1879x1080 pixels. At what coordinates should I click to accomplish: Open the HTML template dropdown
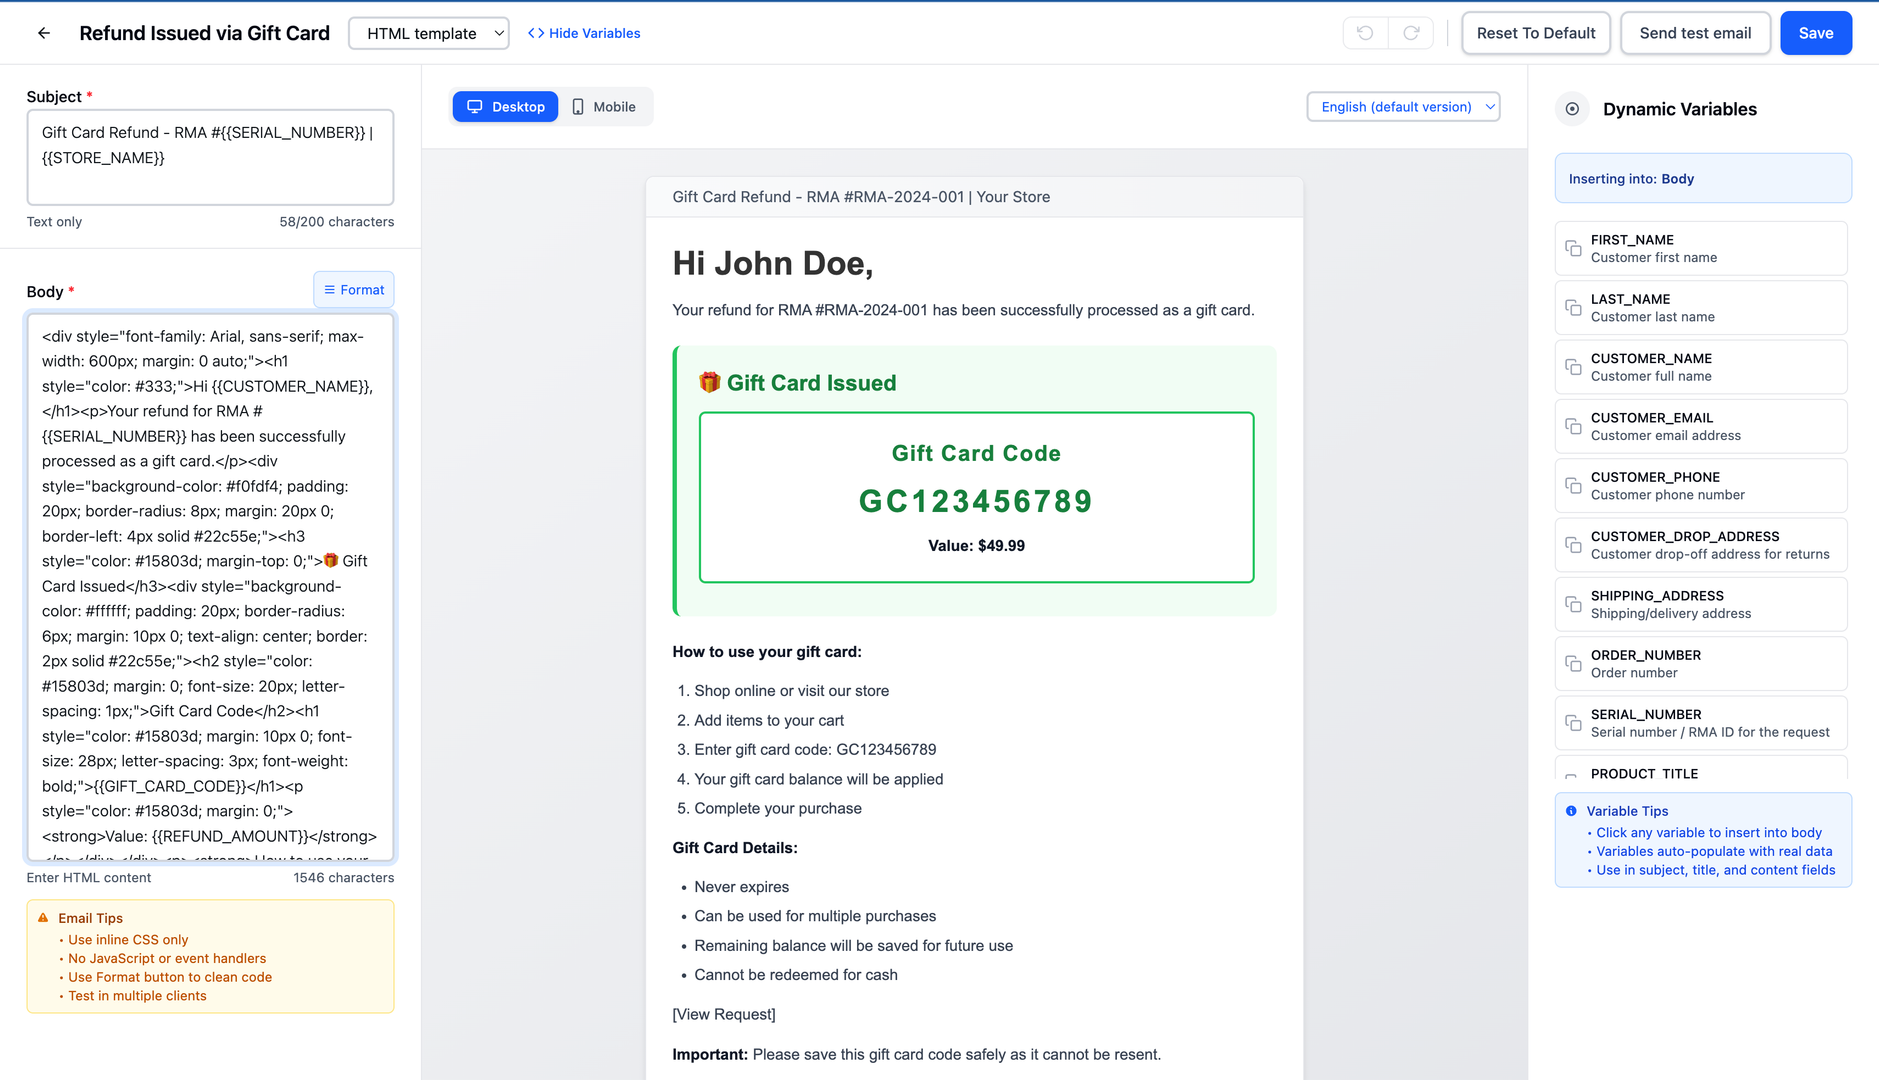tap(428, 33)
